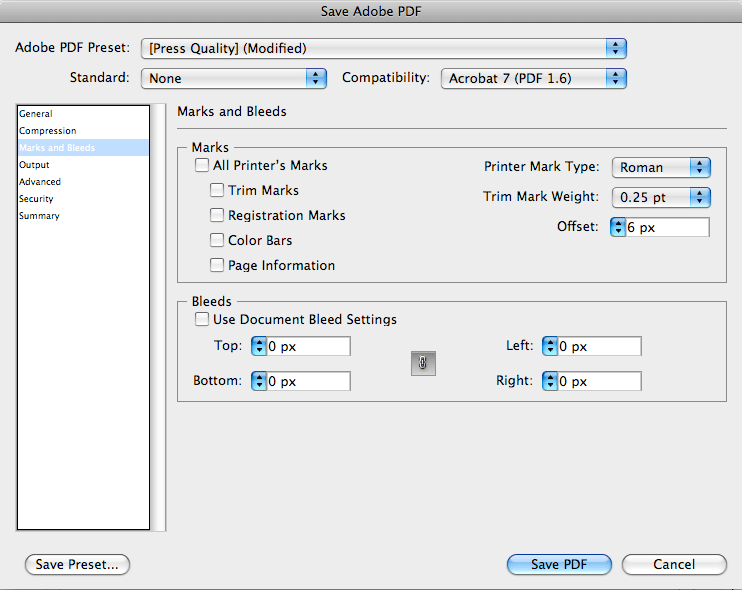The image size is (742, 590).
Task: Click into the Left bleed field
Action: pos(600,346)
